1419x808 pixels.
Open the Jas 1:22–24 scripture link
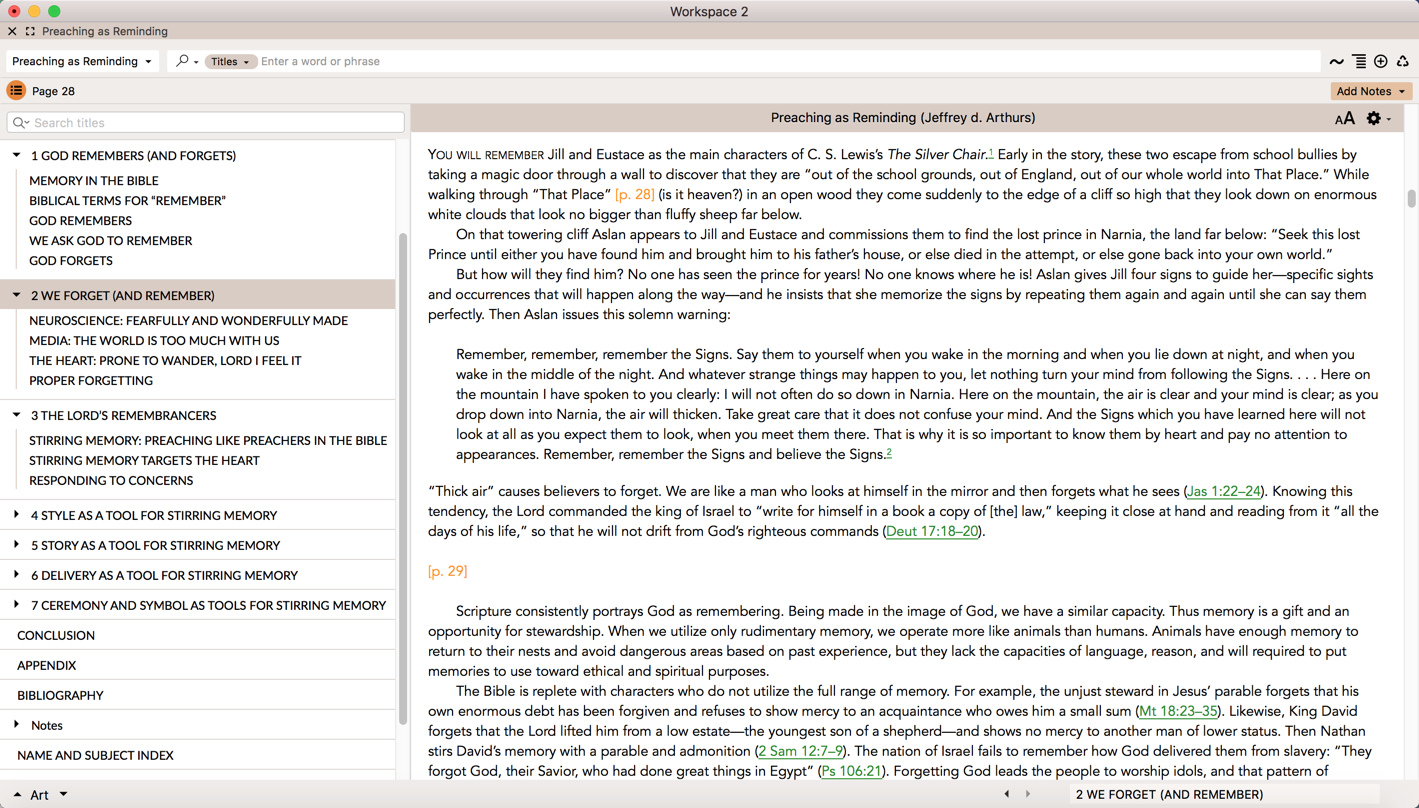coord(1224,491)
